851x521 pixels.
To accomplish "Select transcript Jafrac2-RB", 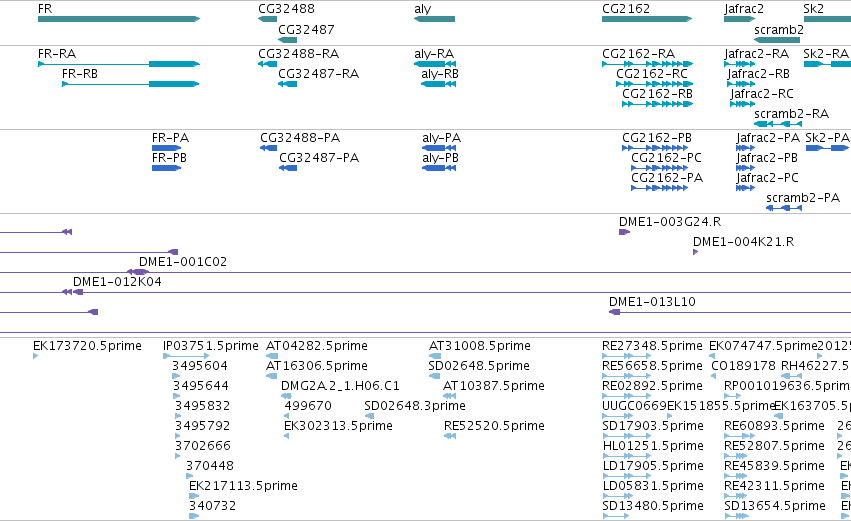I will coord(741,84).
